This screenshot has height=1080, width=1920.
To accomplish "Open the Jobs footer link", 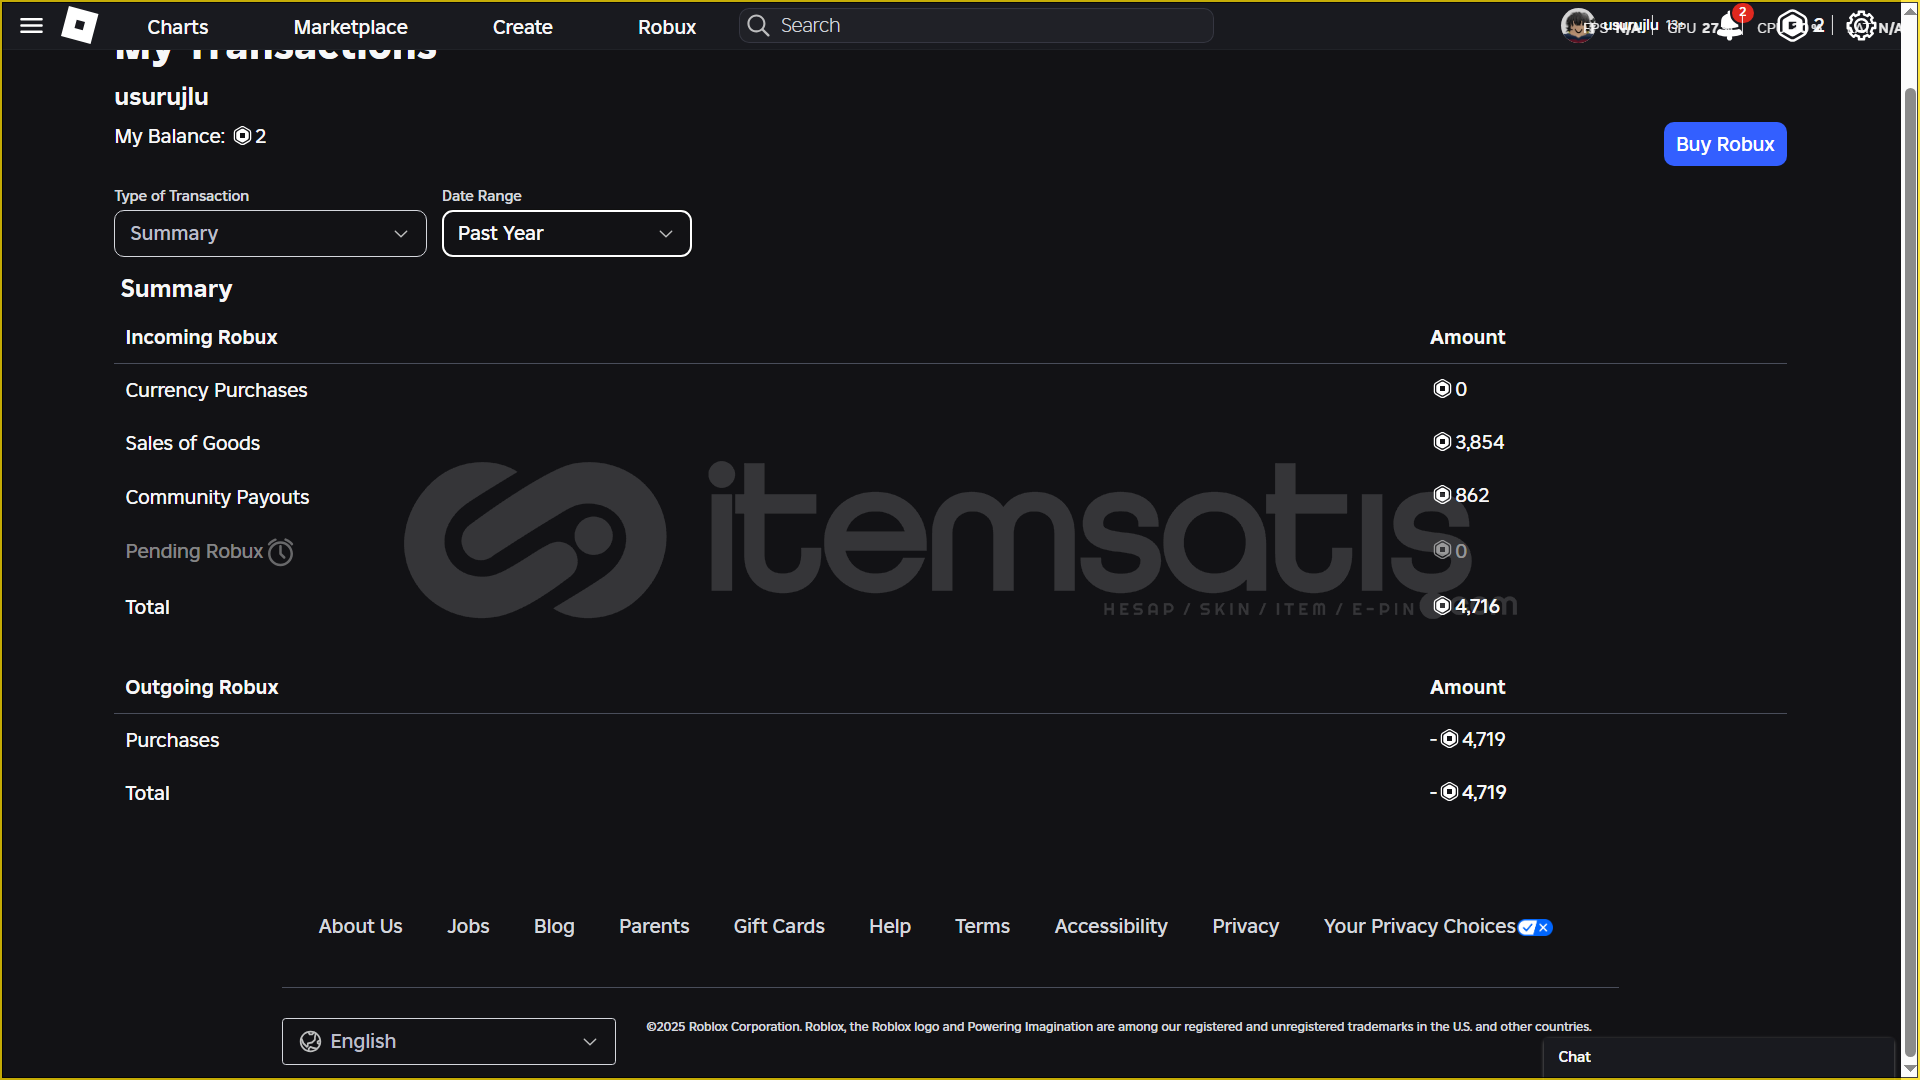I will click(x=468, y=927).
